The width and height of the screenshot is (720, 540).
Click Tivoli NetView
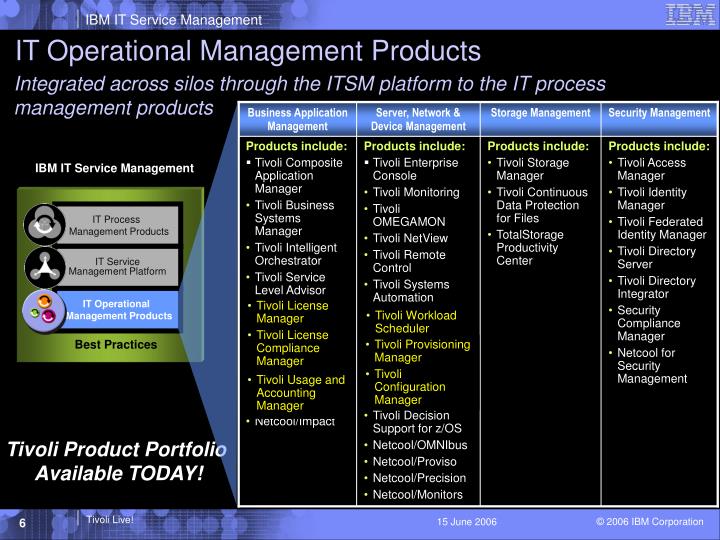[410, 238]
